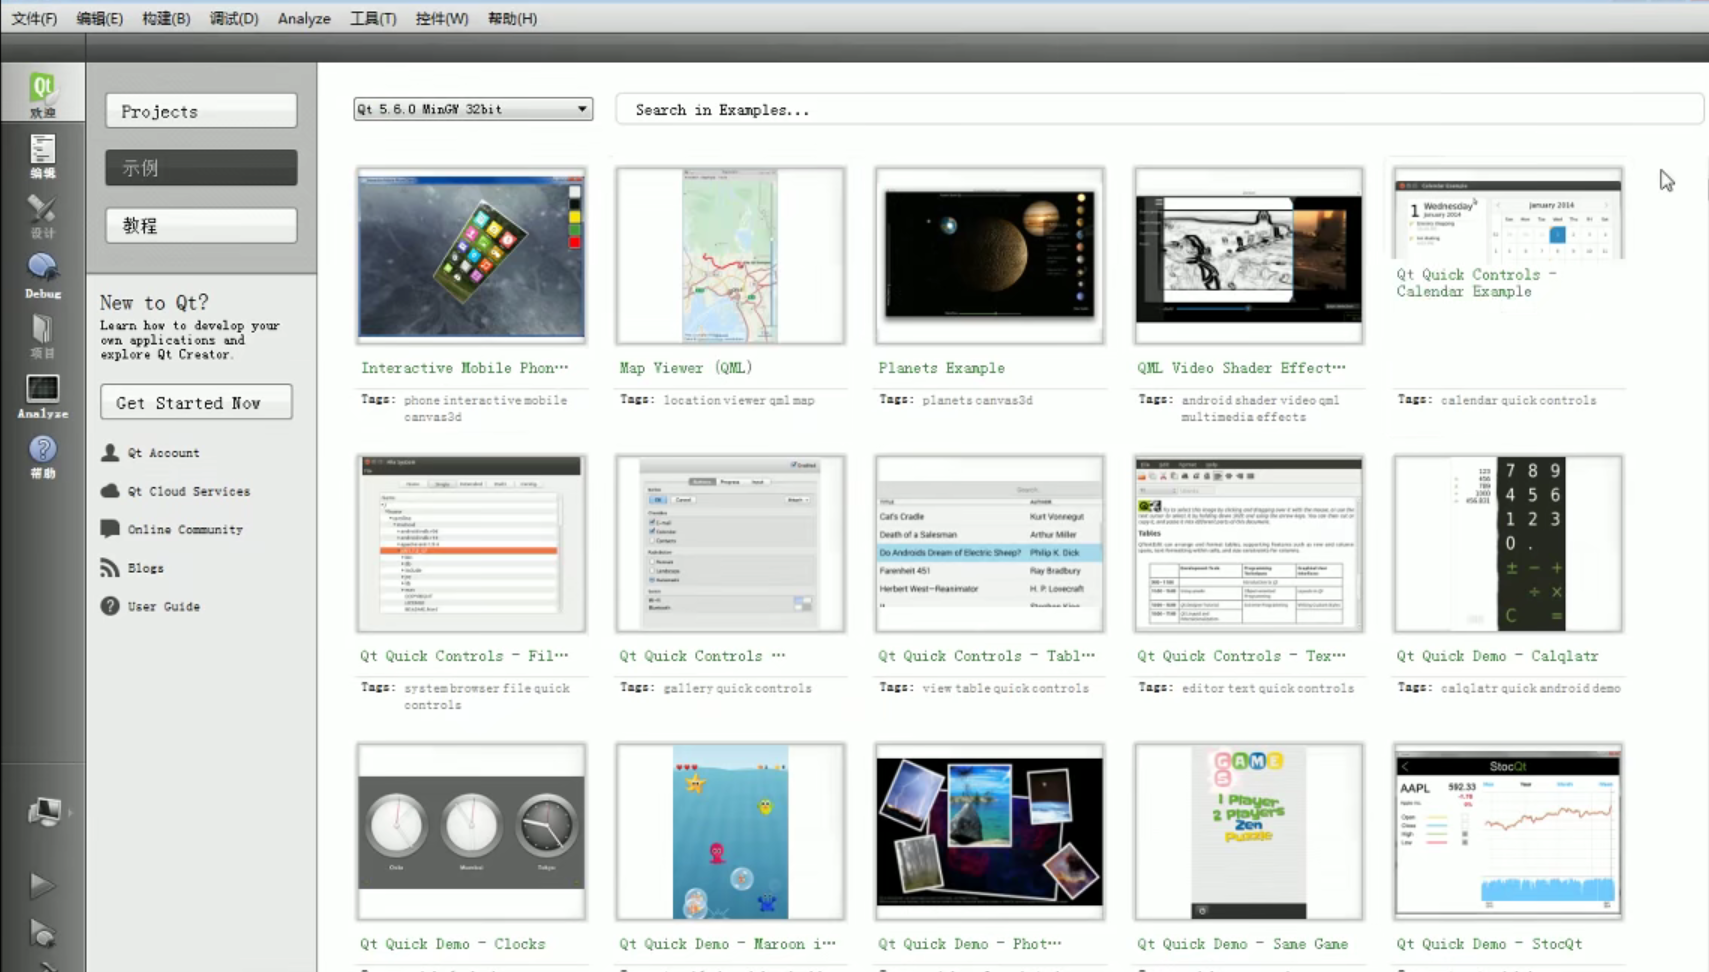Open the 工具(T) menu
This screenshot has width=1709, height=972.
click(373, 18)
